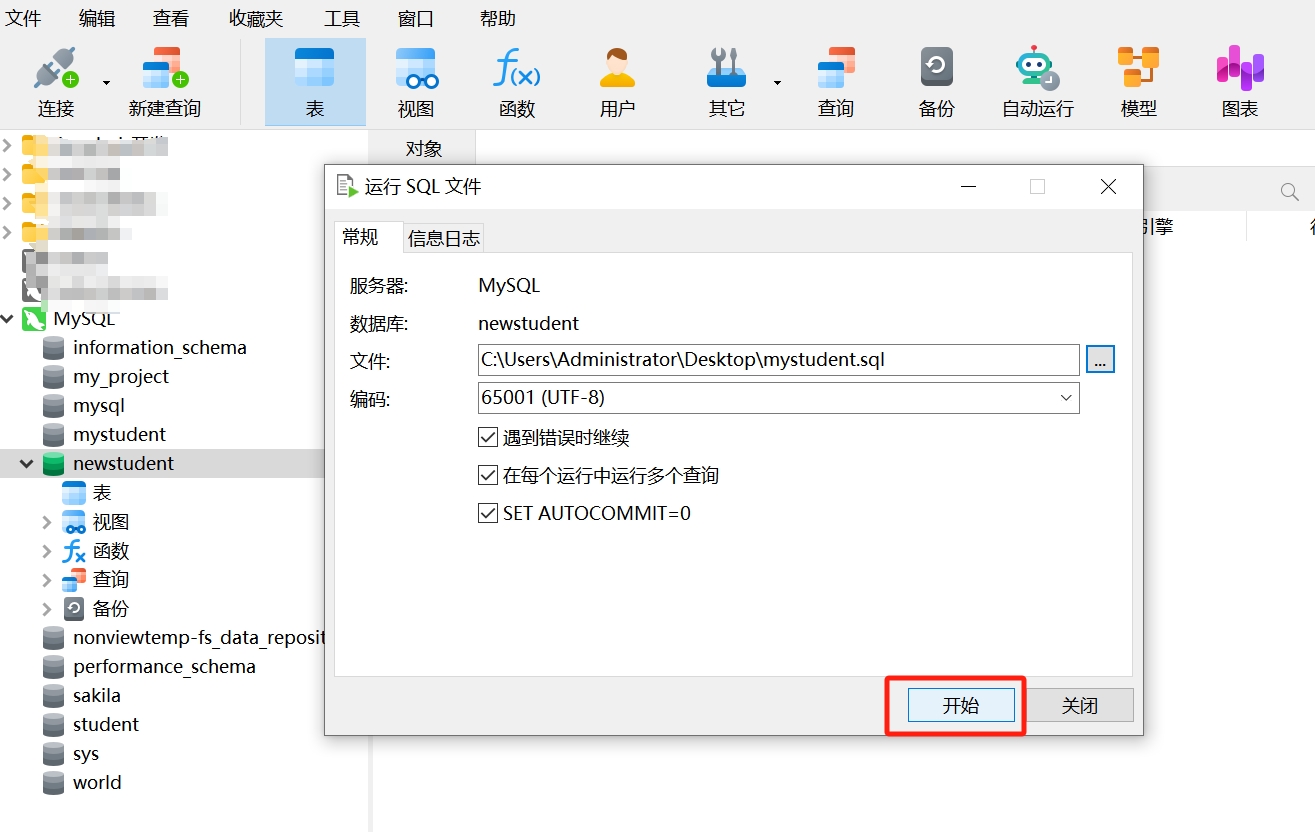Switch to the 信息日志 tab
1315x832 pixels.
443,238
